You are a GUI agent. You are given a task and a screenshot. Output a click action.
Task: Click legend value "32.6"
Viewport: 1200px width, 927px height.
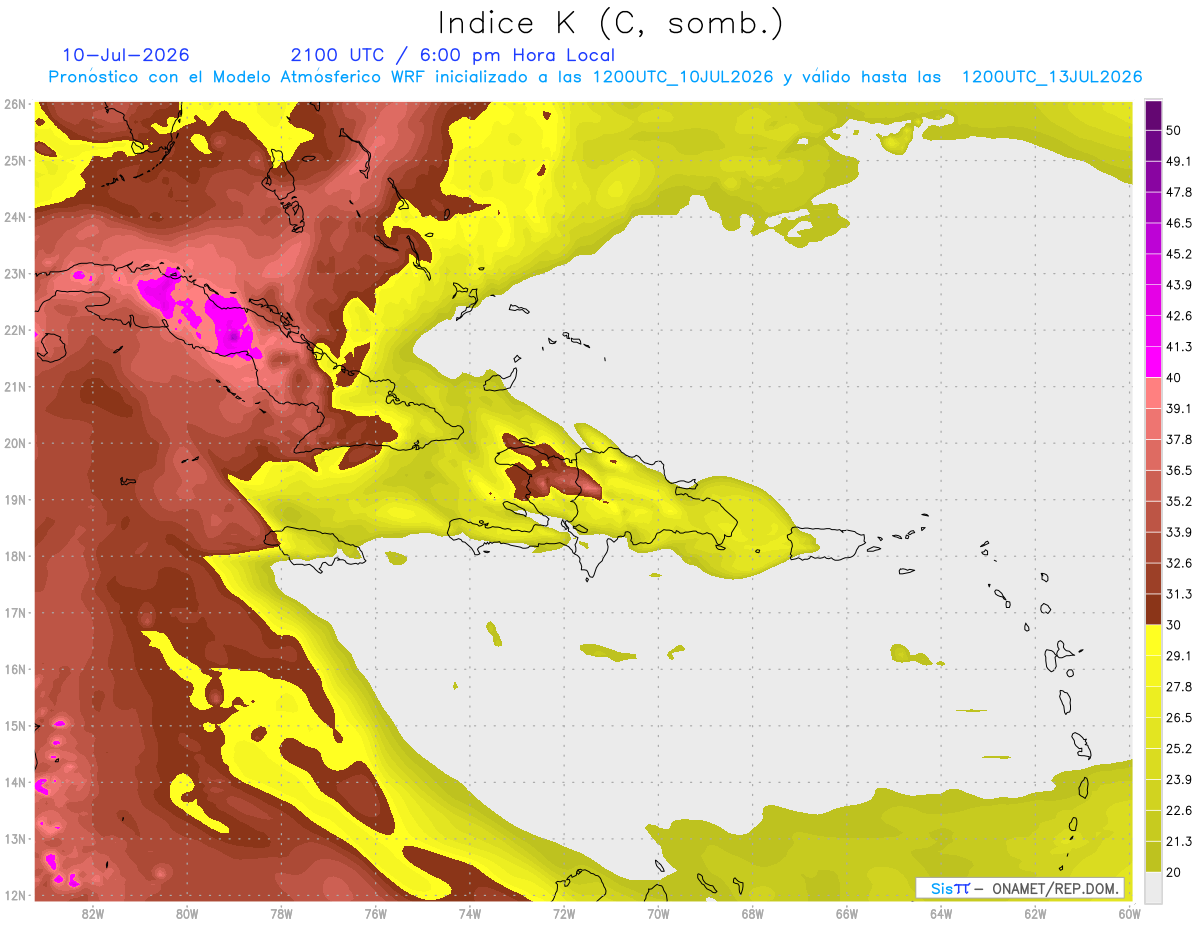pyautogui.click(x=1179, y=563)
